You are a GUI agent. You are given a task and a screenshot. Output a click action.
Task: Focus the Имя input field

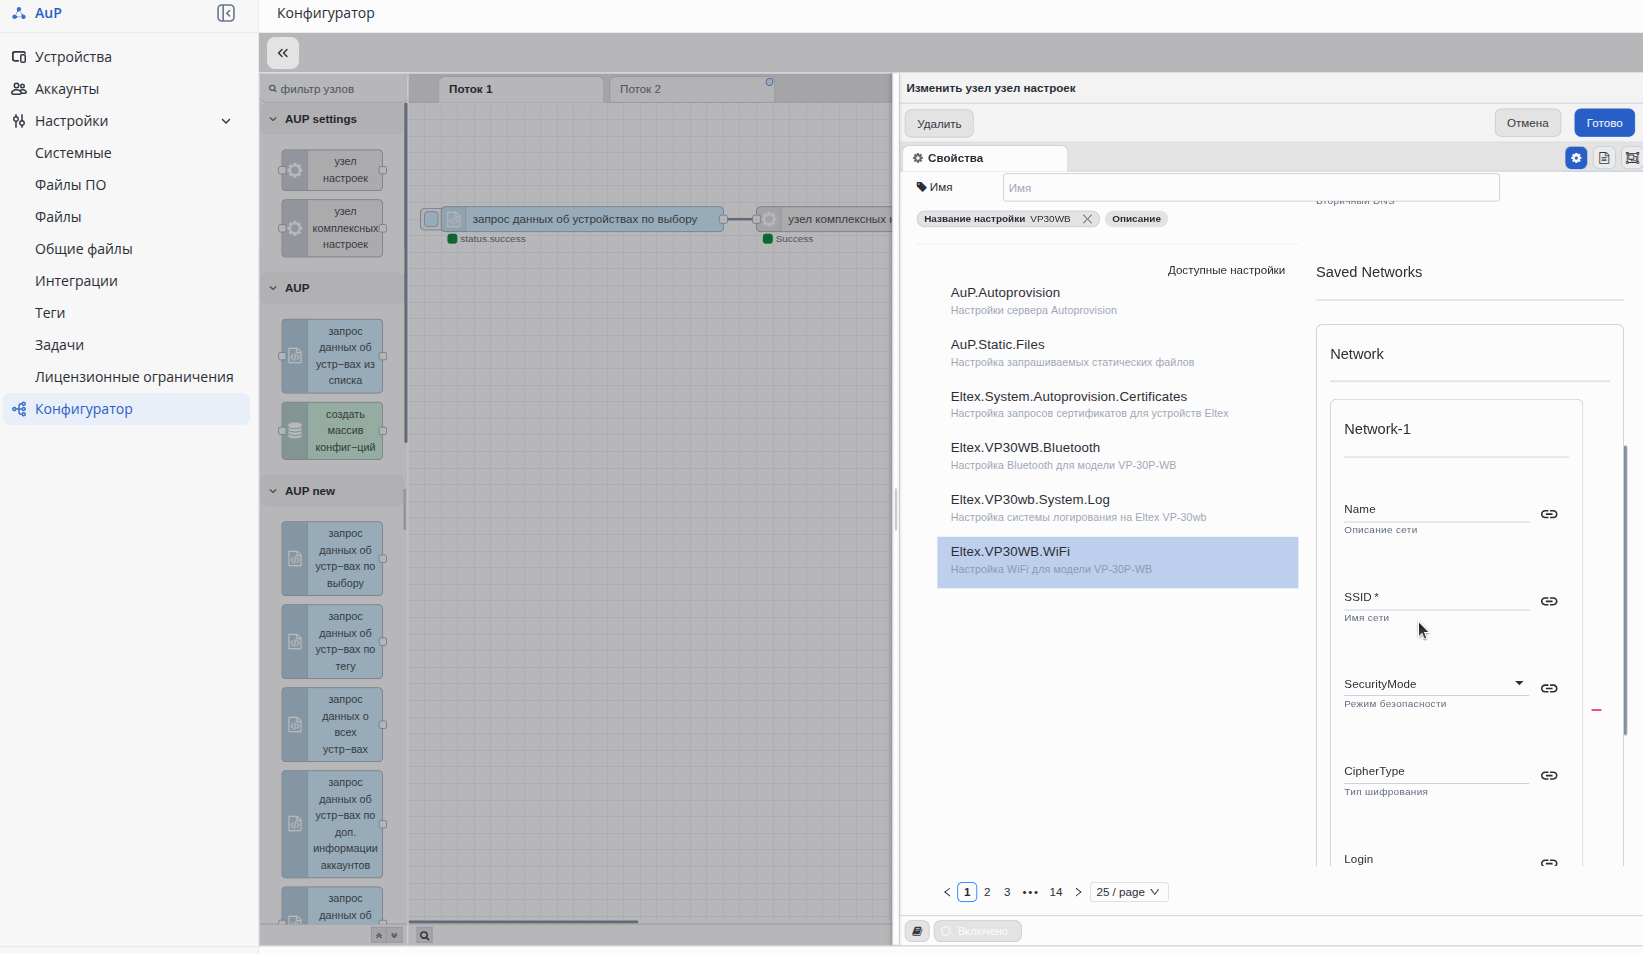tap(1251, 187)
